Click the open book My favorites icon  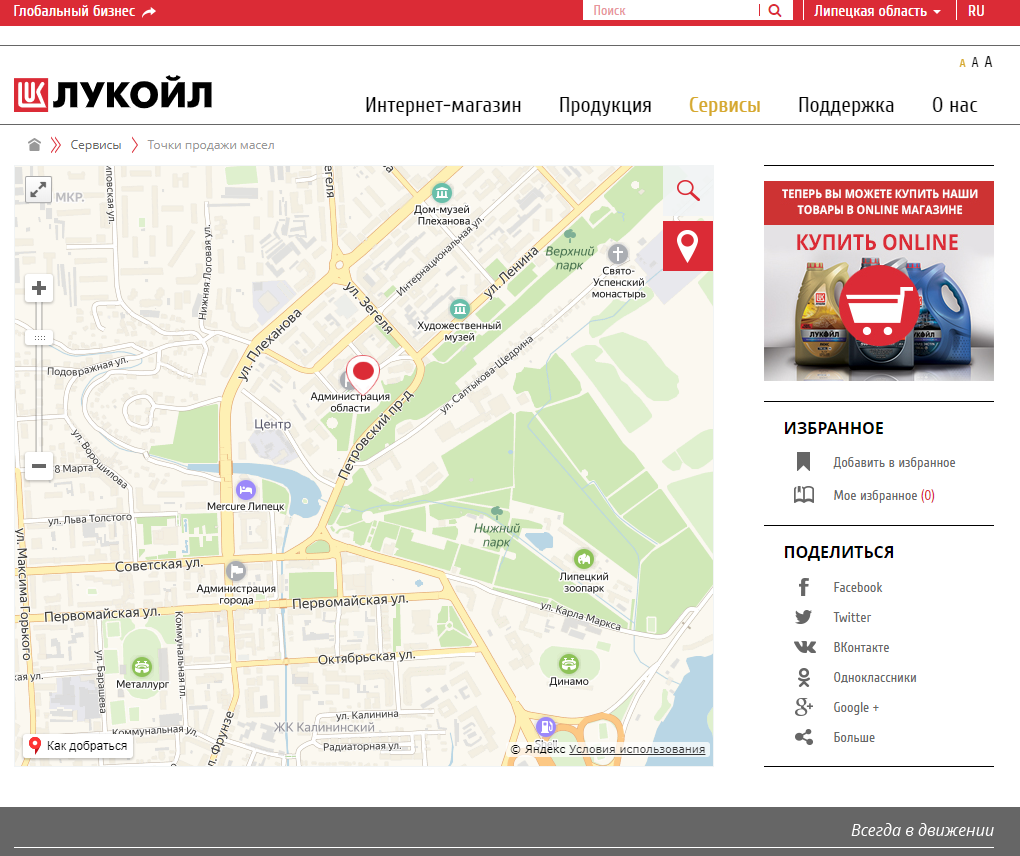point(803,495)
